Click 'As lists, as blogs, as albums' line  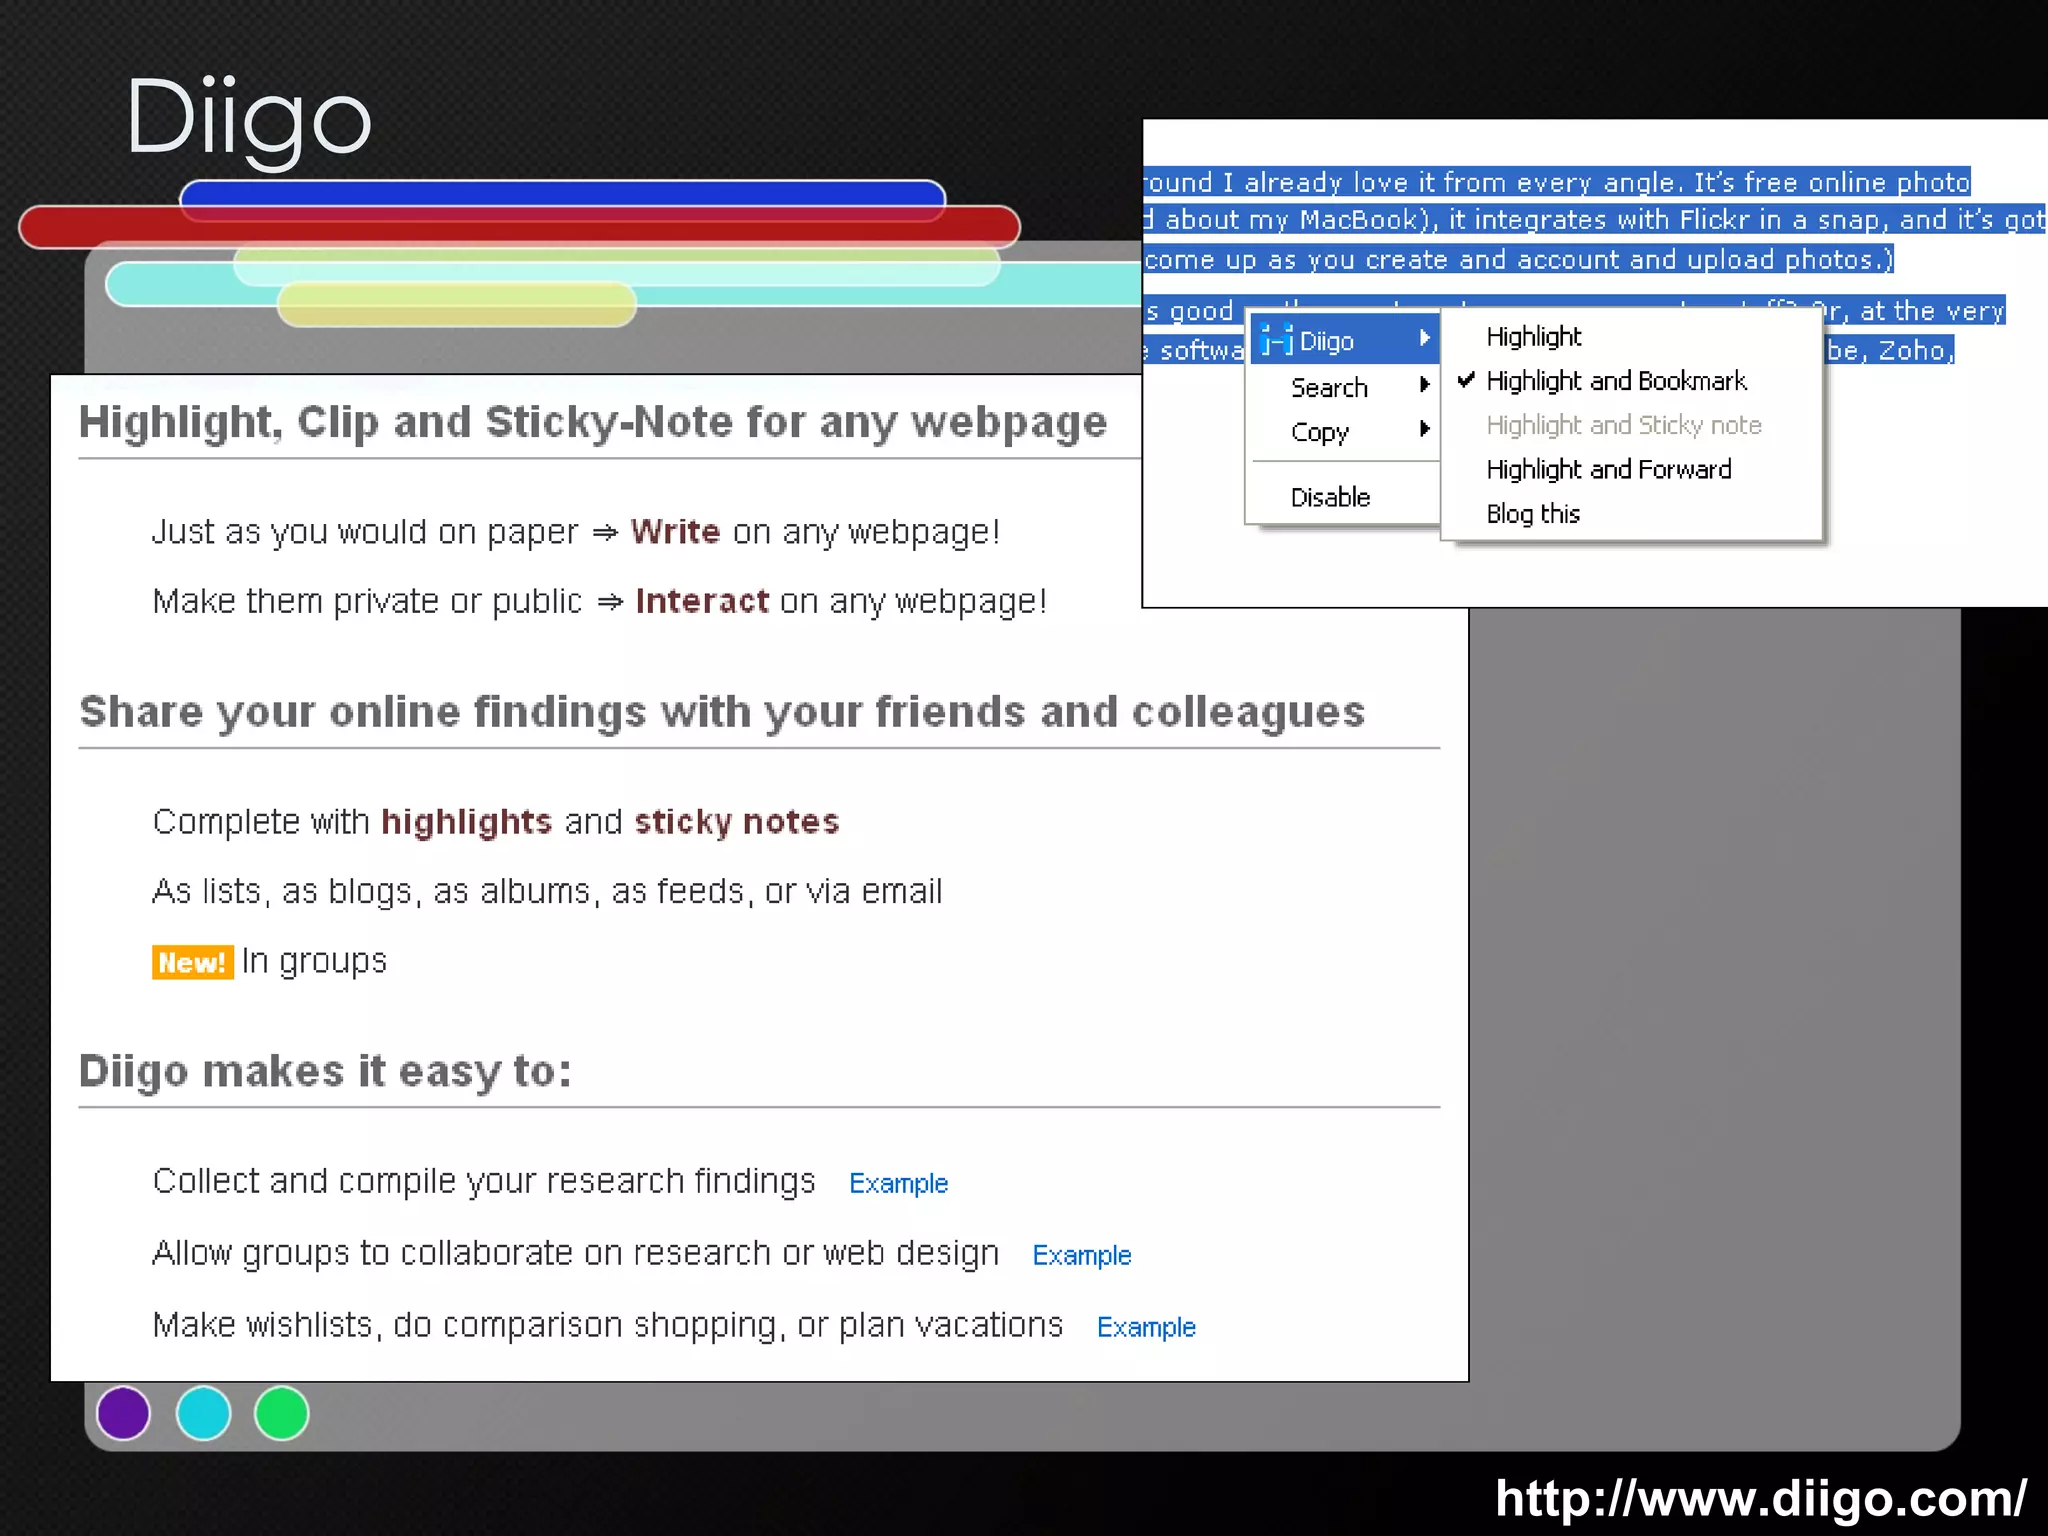click(x=547, y=891)
